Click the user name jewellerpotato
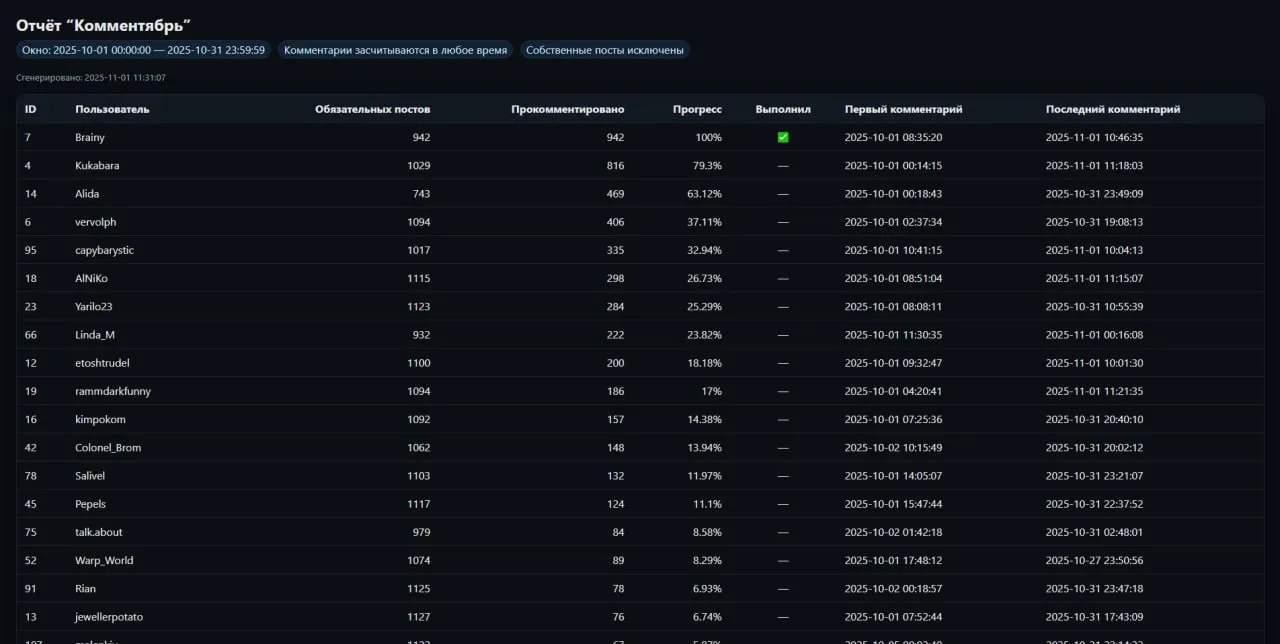 click(x=109, y=617)
